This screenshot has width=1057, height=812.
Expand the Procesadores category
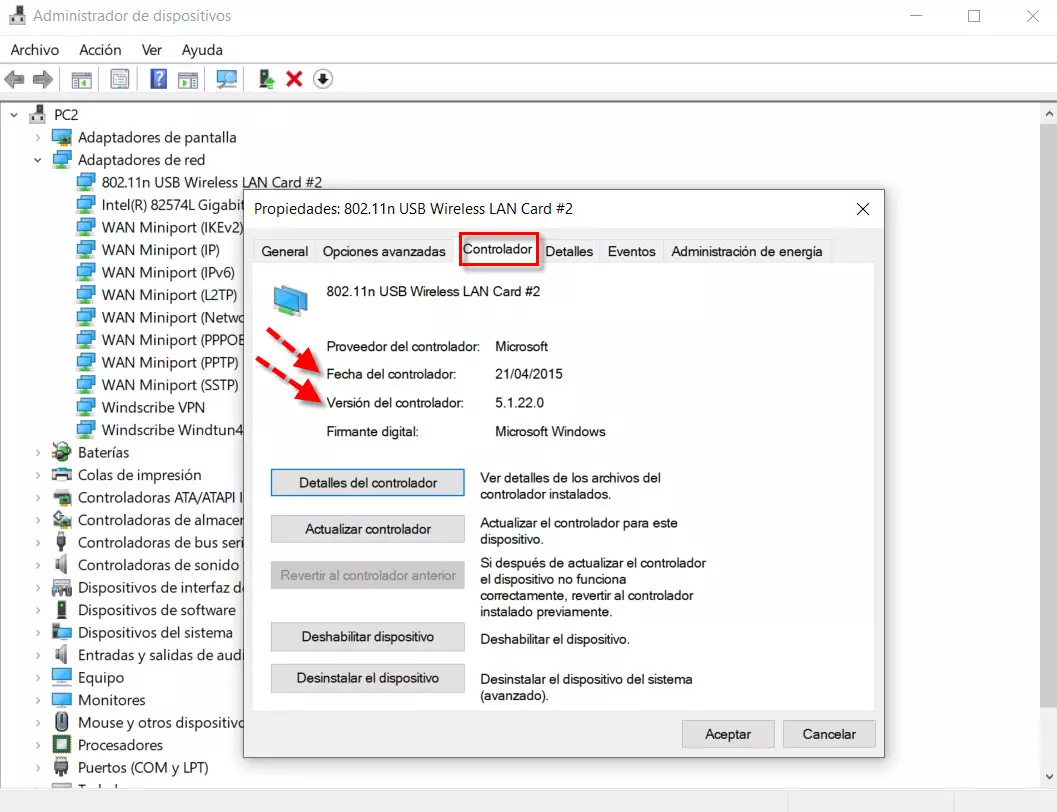coord(38,745)
